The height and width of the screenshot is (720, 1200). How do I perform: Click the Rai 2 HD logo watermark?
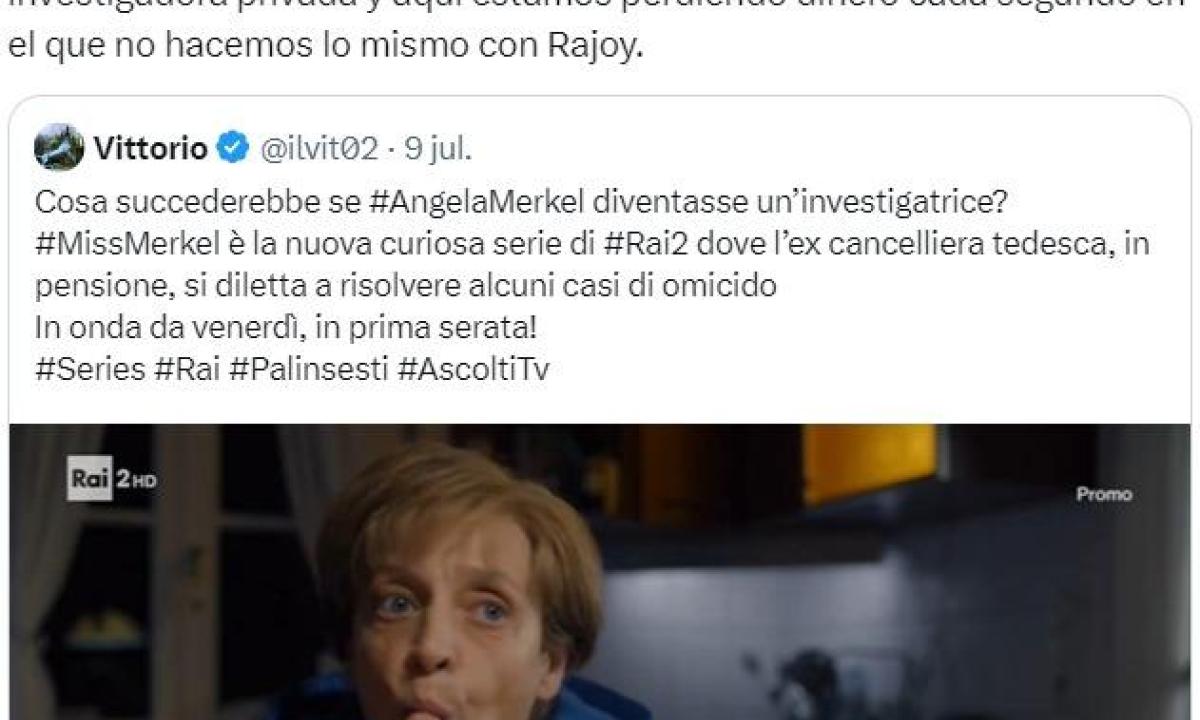[x=112, y=482]
